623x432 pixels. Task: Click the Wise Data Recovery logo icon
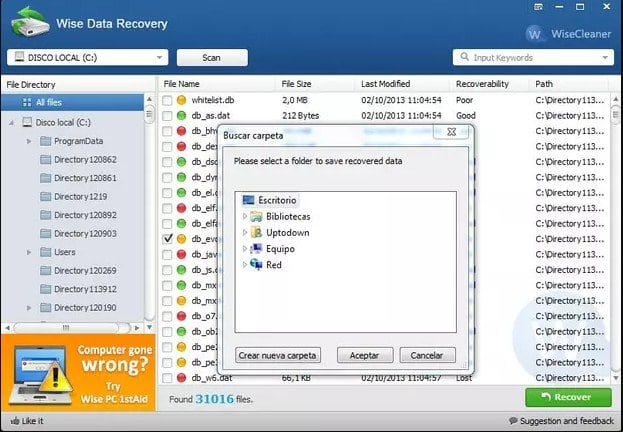30,22
